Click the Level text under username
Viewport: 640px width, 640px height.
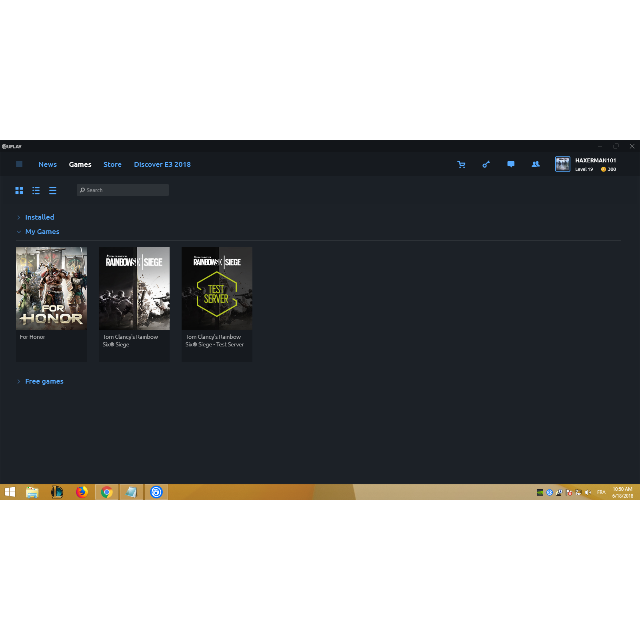(x=584, y=169)
